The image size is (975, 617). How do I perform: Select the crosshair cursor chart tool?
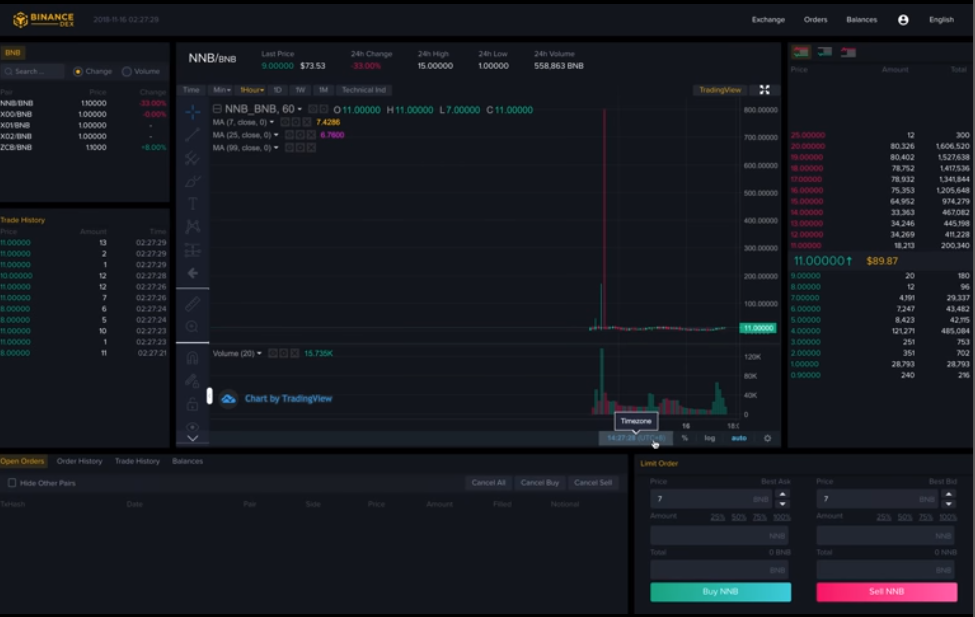click(x=193, y=112)
